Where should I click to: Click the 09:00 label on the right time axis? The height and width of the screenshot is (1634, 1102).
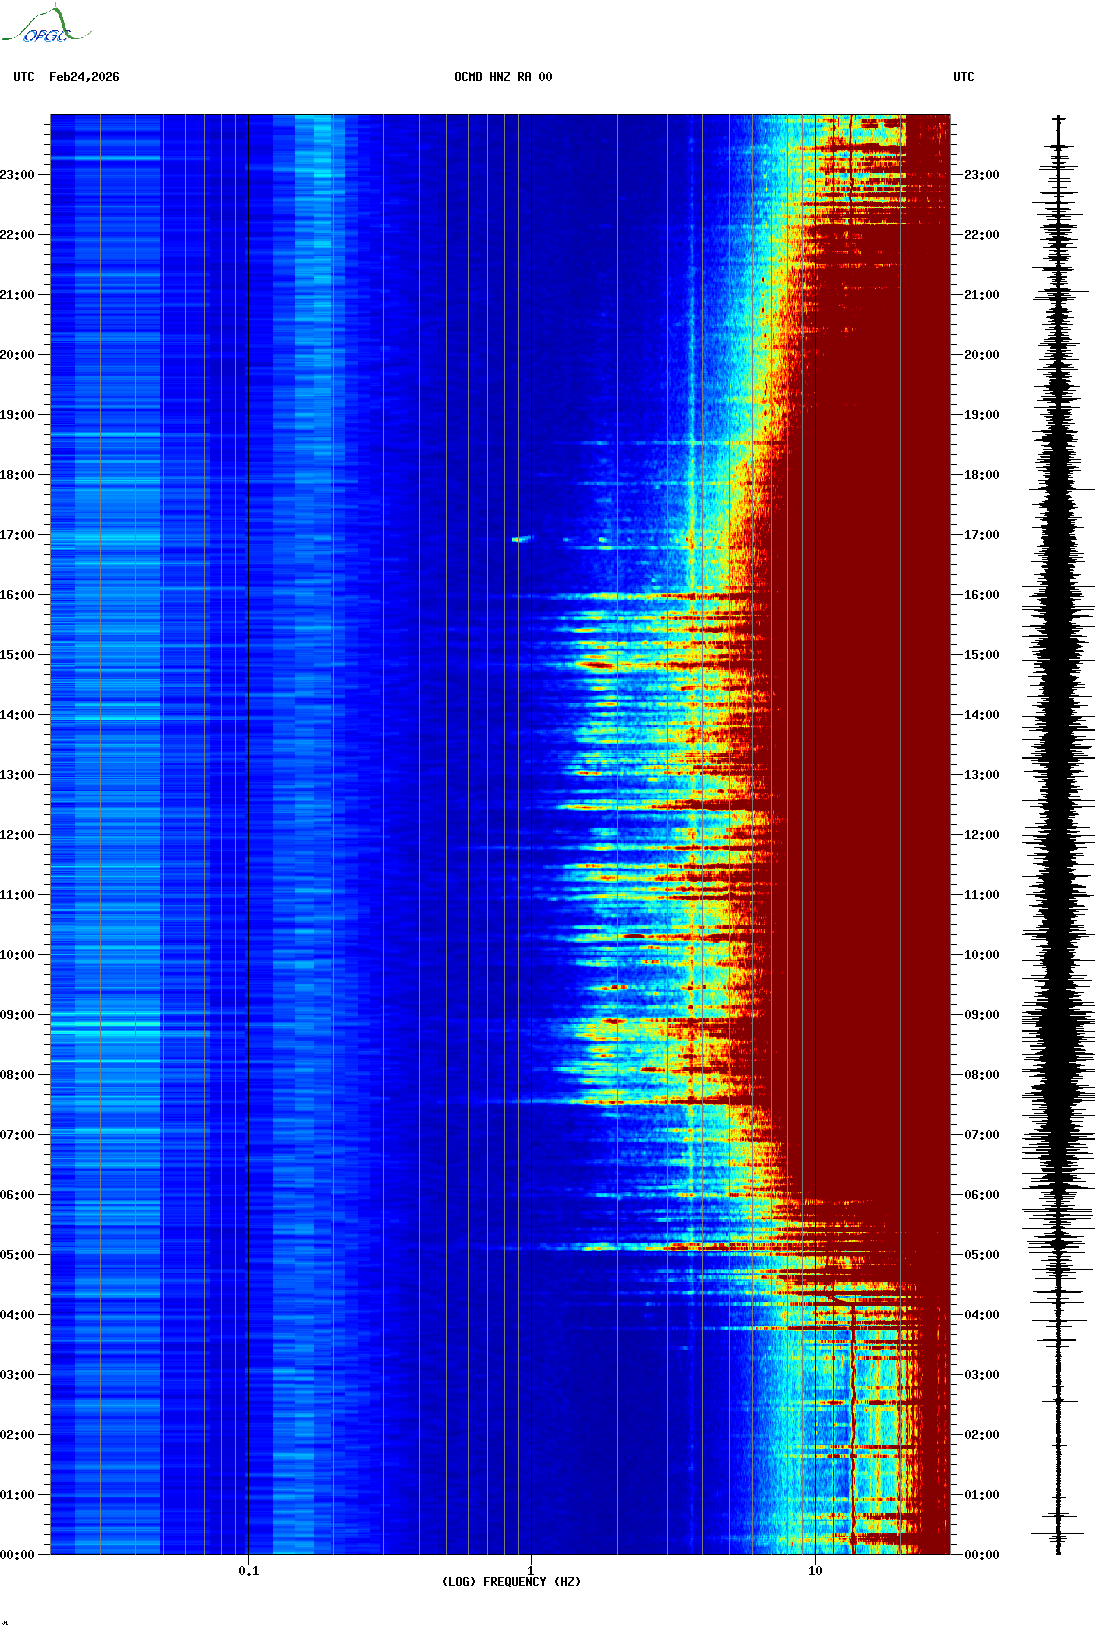click(x=981, y=1015)
